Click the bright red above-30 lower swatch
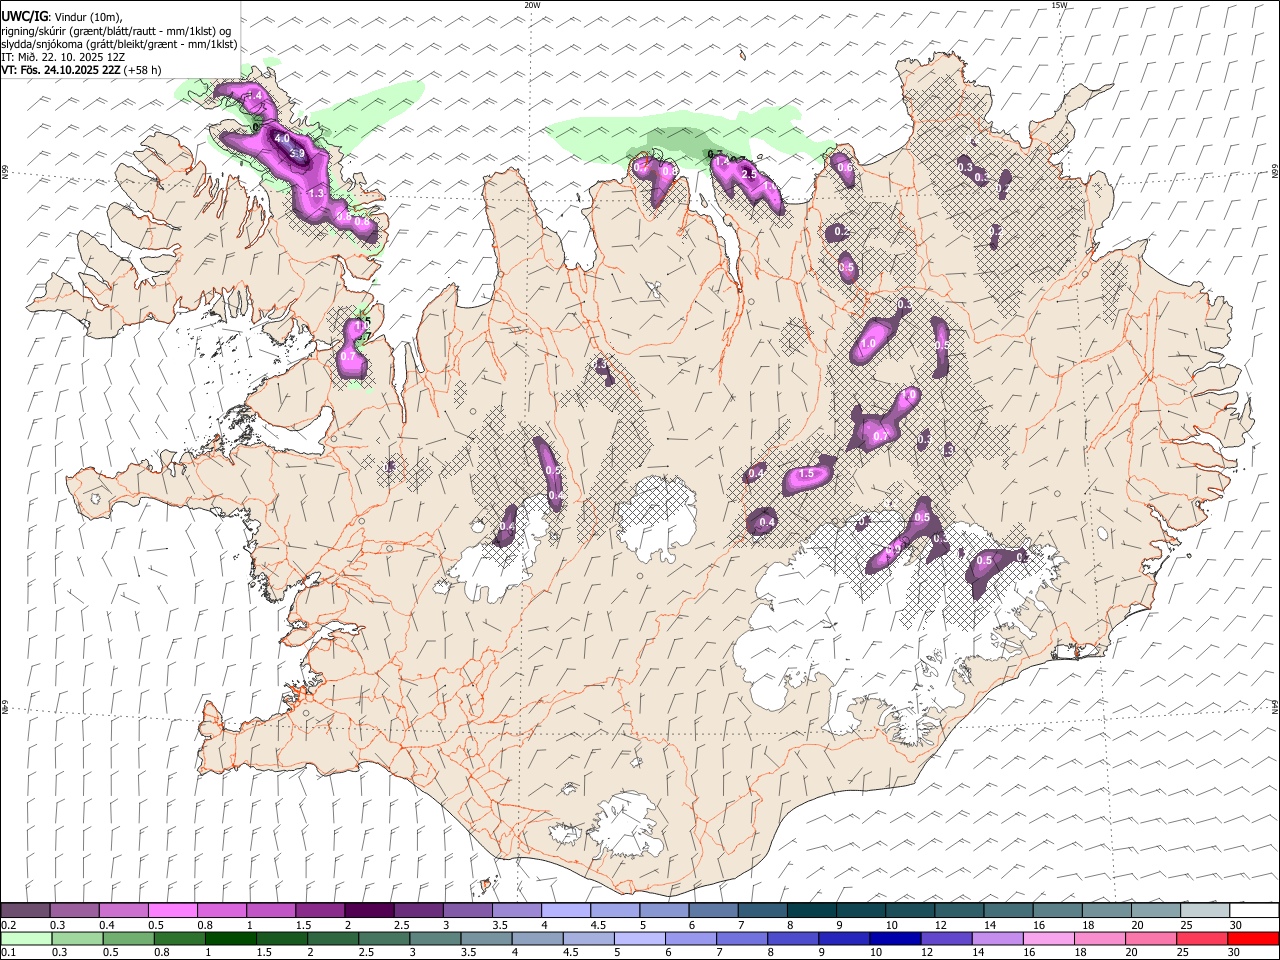 (1253, 938)
